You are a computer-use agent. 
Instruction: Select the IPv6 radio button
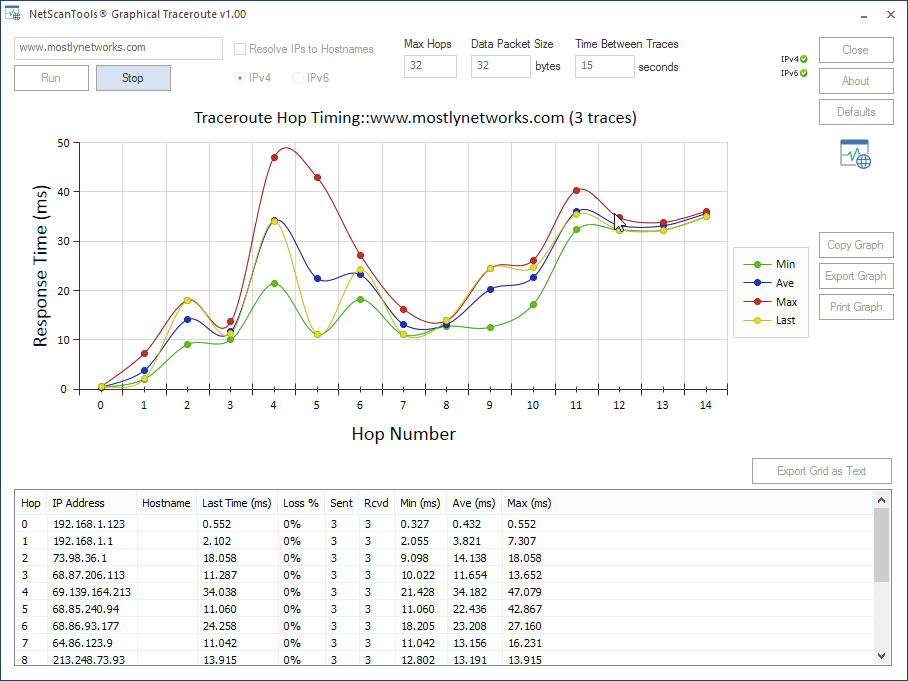coord(298,78)
